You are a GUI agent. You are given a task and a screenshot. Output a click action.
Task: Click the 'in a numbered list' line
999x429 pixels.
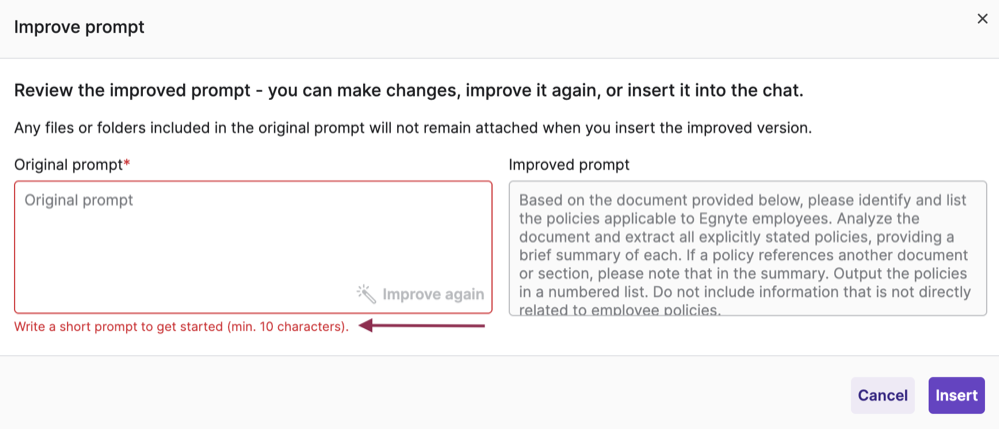click(745, 292)
